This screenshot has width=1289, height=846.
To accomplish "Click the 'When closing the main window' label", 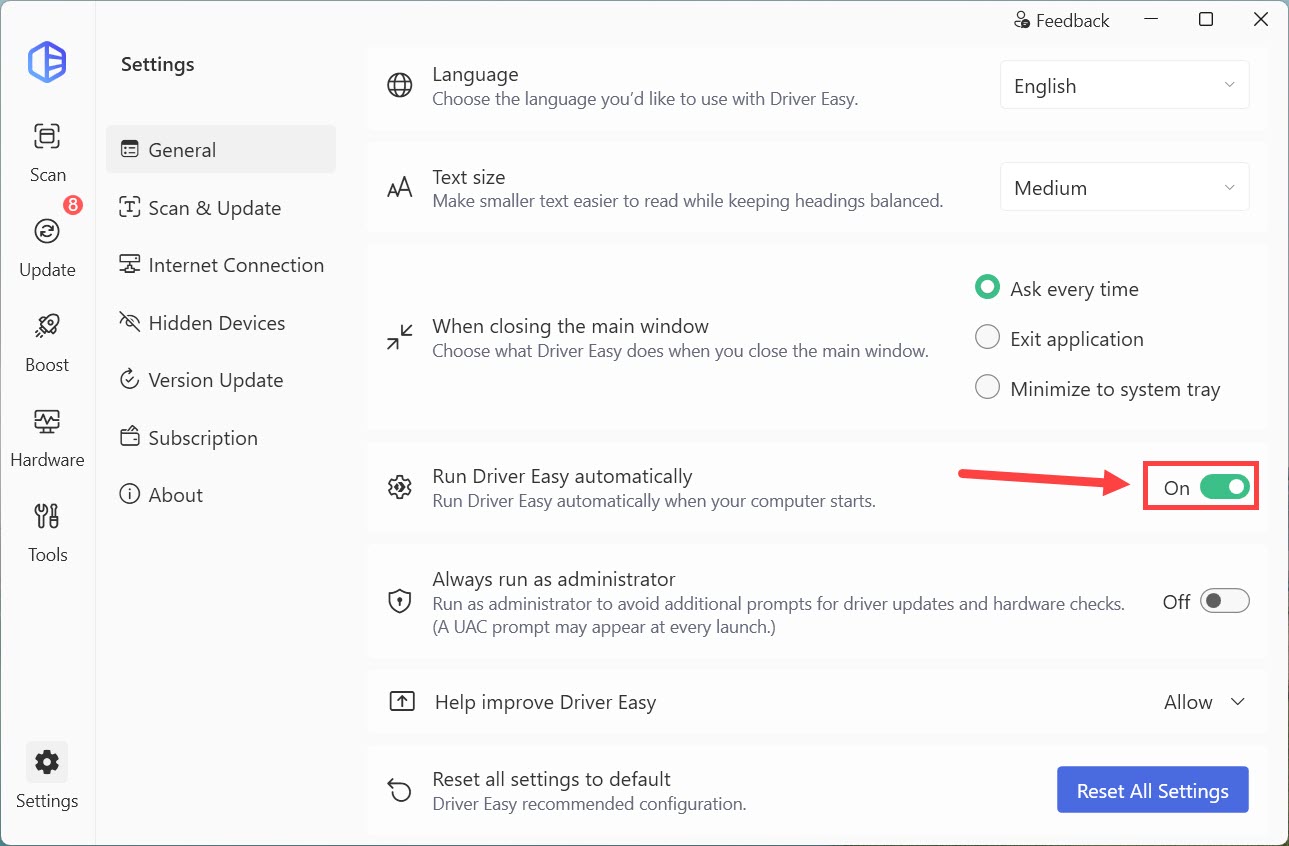I will [x=570, y=326].
